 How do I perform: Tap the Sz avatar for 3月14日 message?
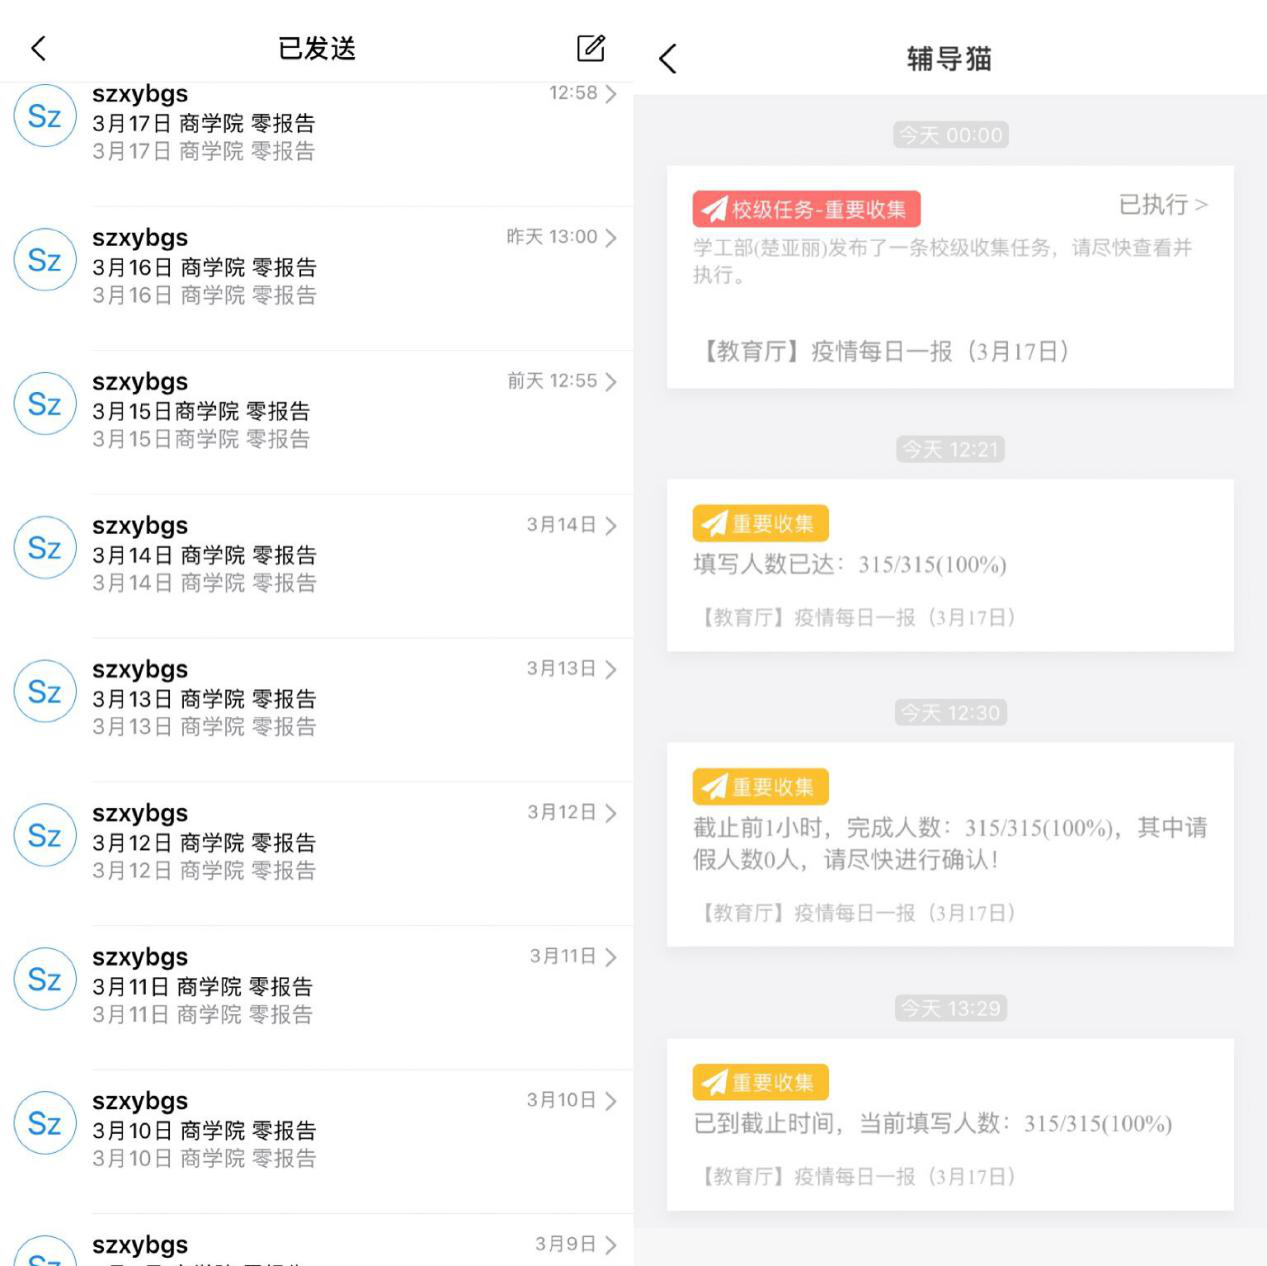pos(44,548)
